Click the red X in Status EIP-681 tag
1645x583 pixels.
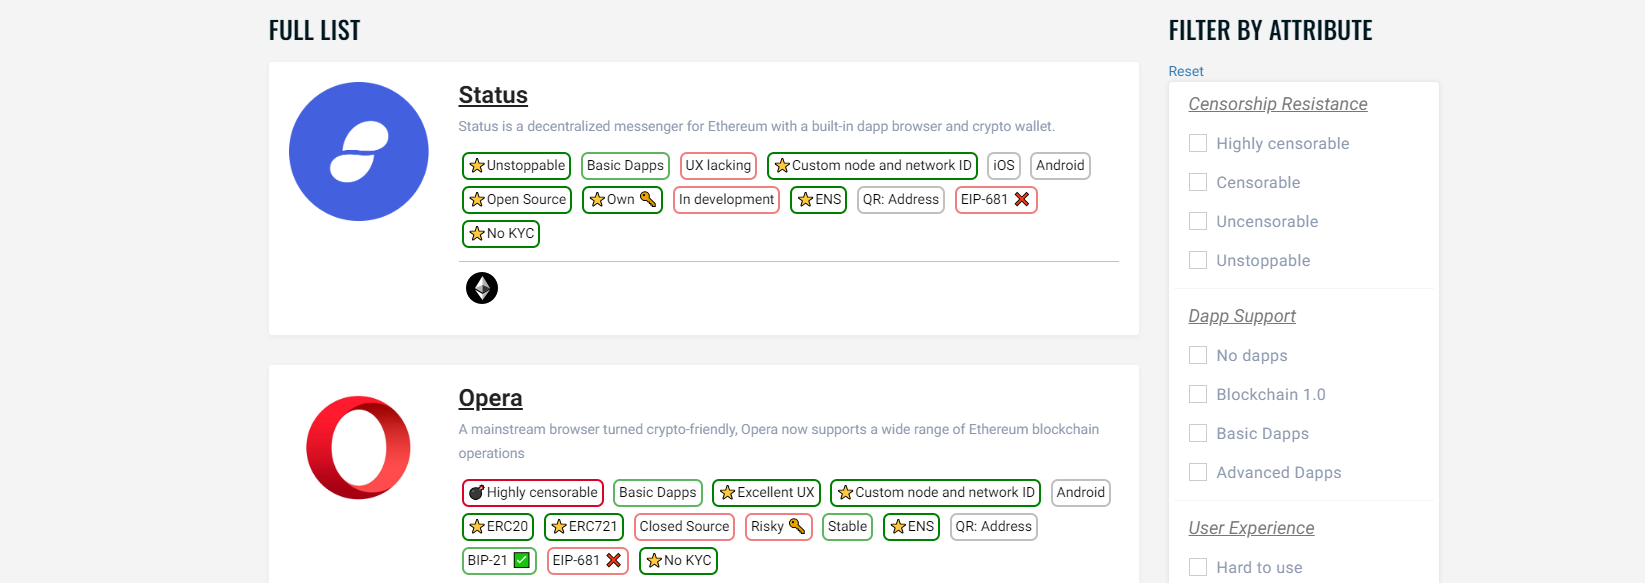[x=1022, y=199]
